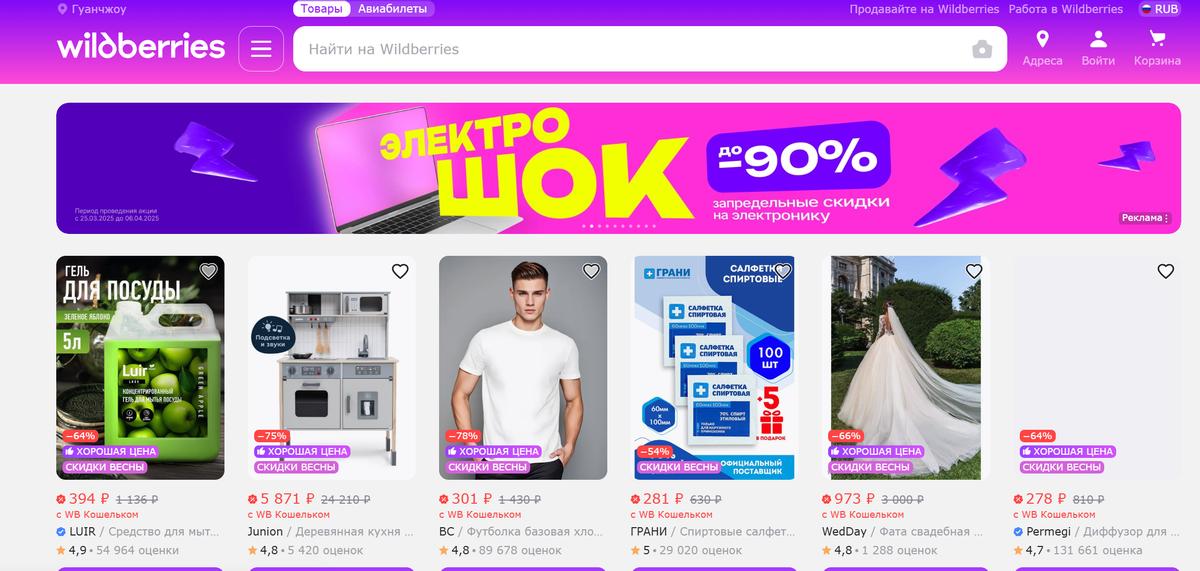Image resolution: width=1200 pixels, height=571 pixels.
Task: Open the Корзина shopping cart
Action: pos(1157,48)
